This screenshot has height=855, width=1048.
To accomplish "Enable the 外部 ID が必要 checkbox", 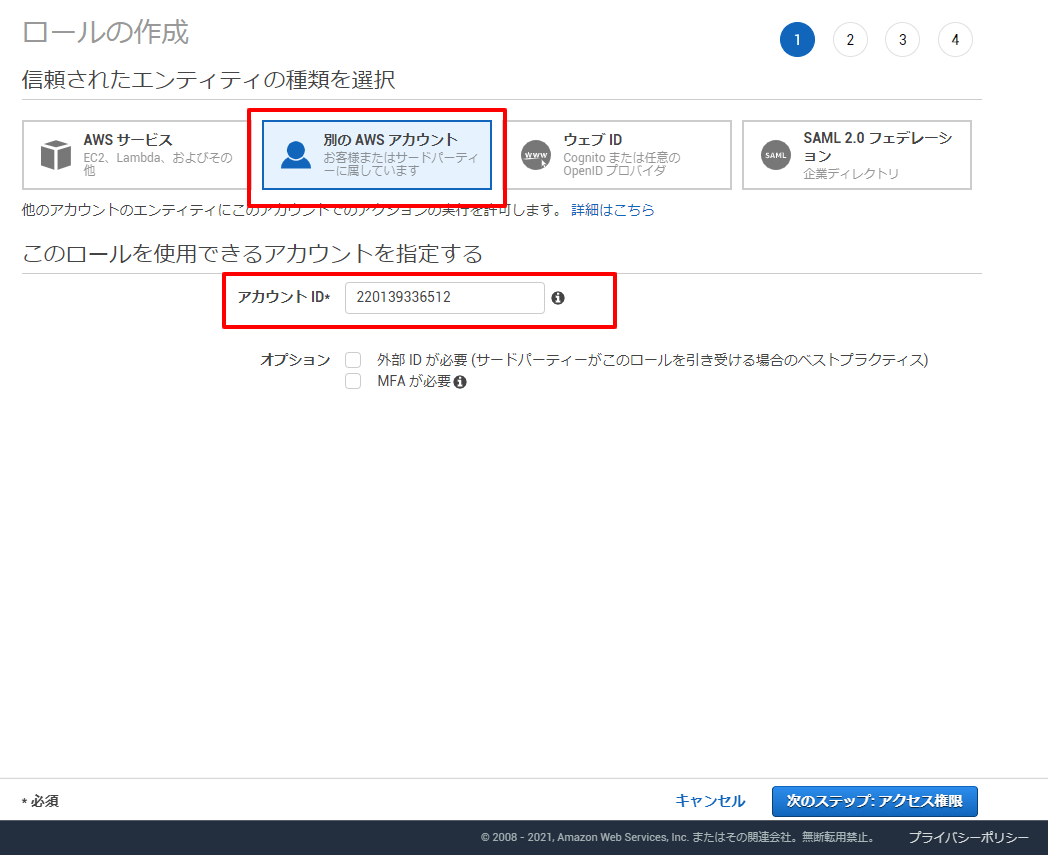I will [x=353, y=360].
